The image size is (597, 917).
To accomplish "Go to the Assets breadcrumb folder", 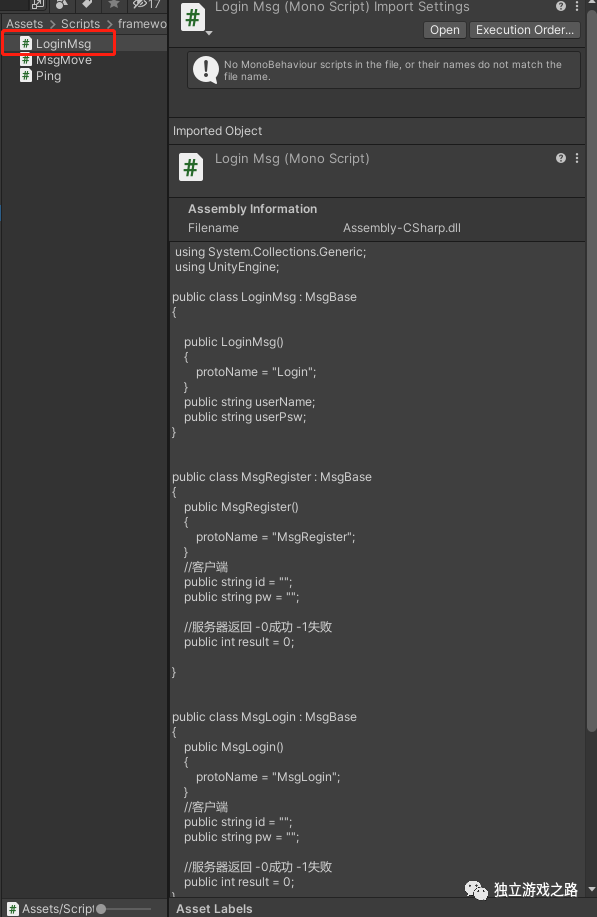I will [25, 24].
